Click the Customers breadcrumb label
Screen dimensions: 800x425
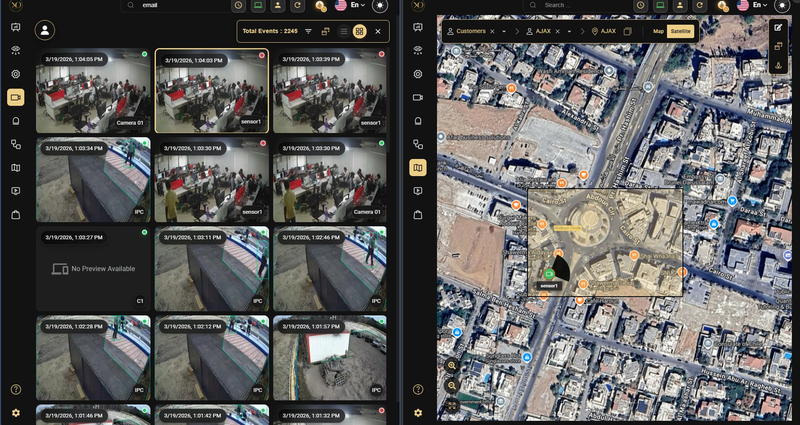pos(471,31)
